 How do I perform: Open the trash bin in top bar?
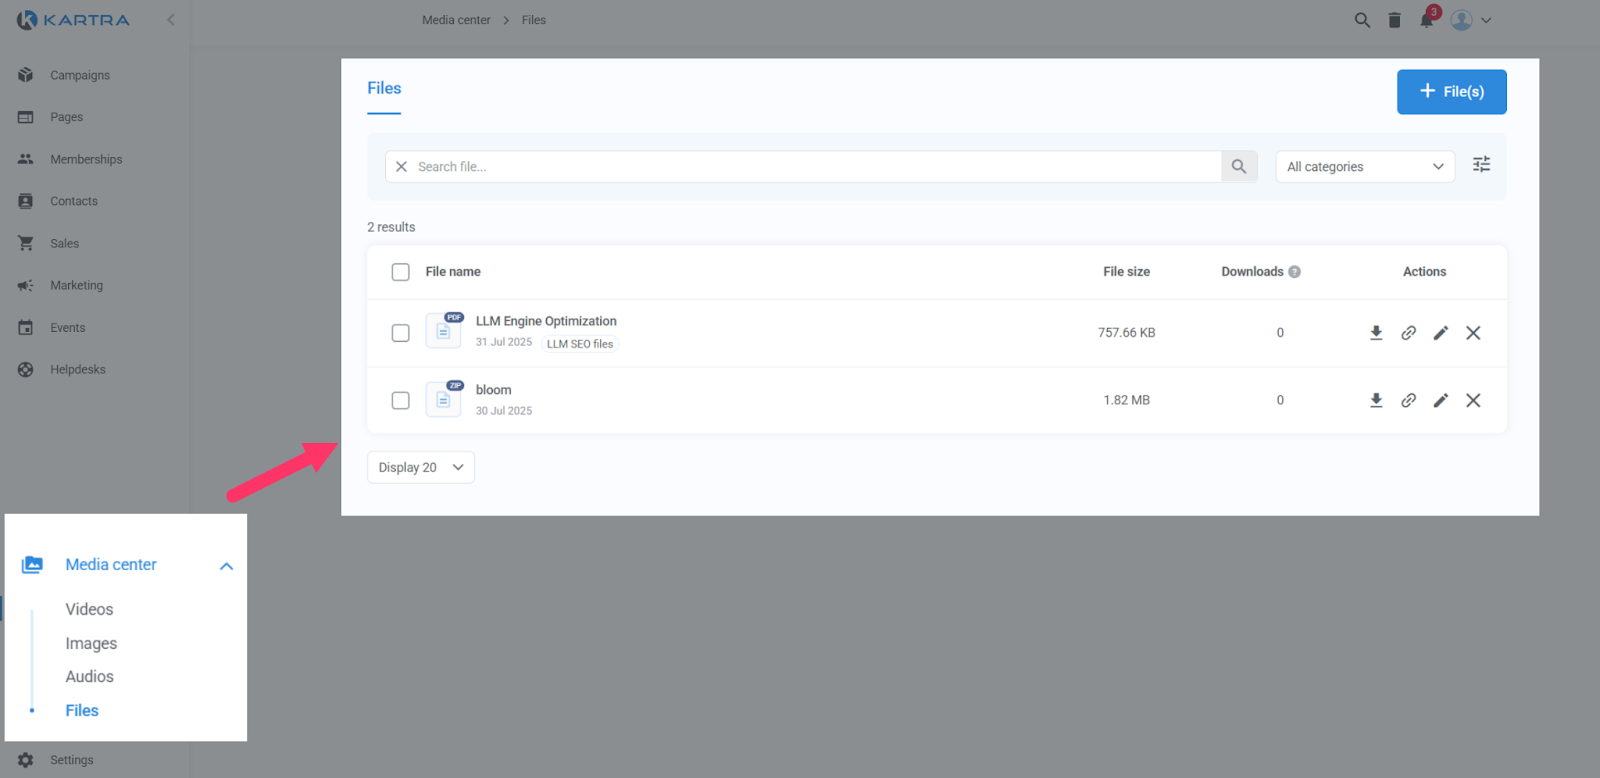pyautogui.click(x=1394, y=20)
